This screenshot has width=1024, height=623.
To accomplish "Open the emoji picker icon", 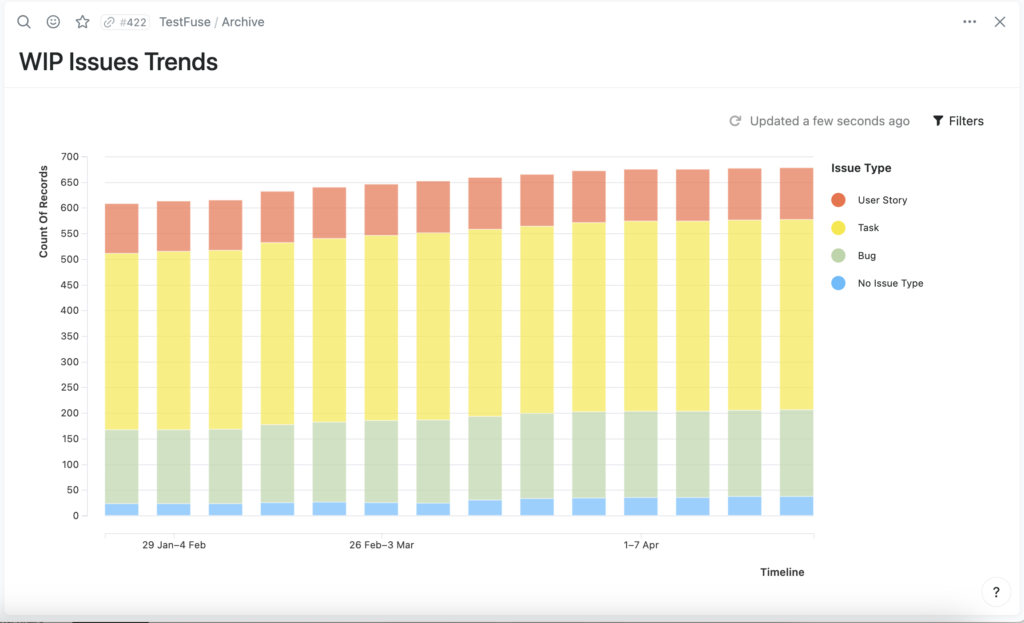I will [54, 22].
